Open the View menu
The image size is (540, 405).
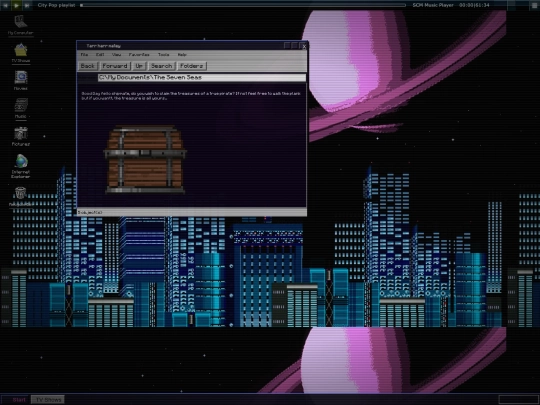coord(116,54)
